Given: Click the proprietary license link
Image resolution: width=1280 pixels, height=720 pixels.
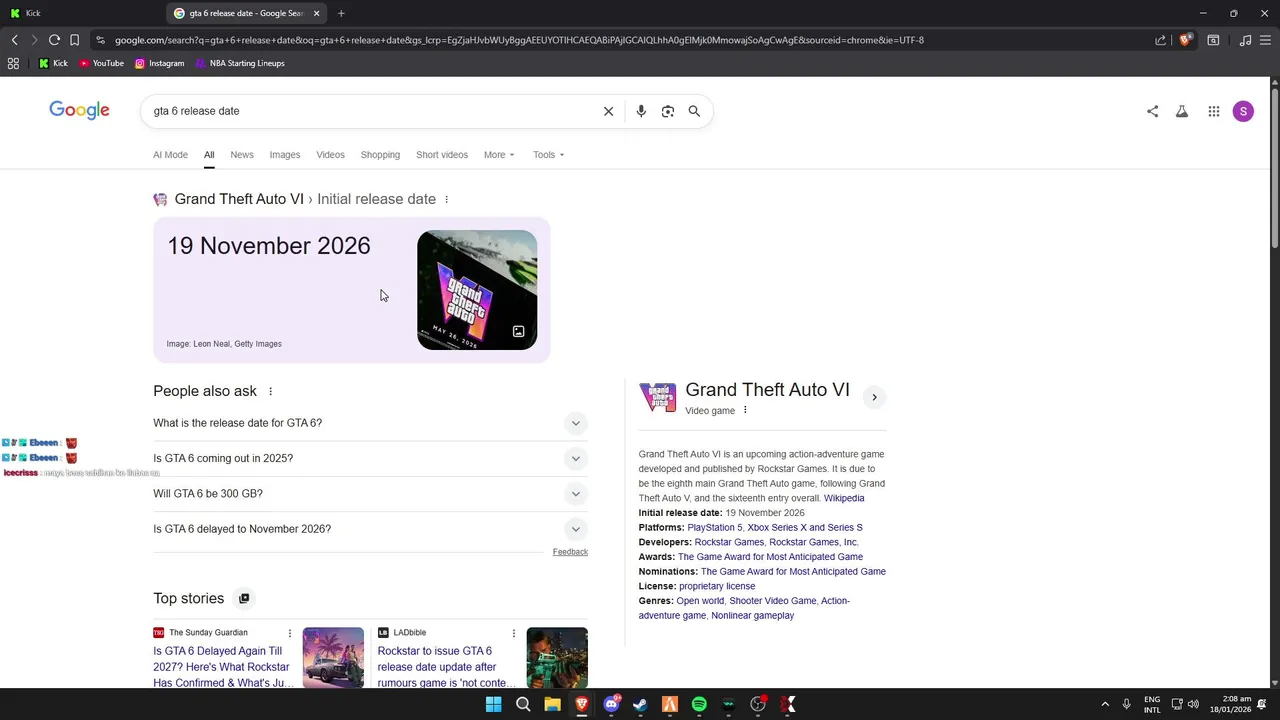Looking at the screenshot, I should click(717, 586).
